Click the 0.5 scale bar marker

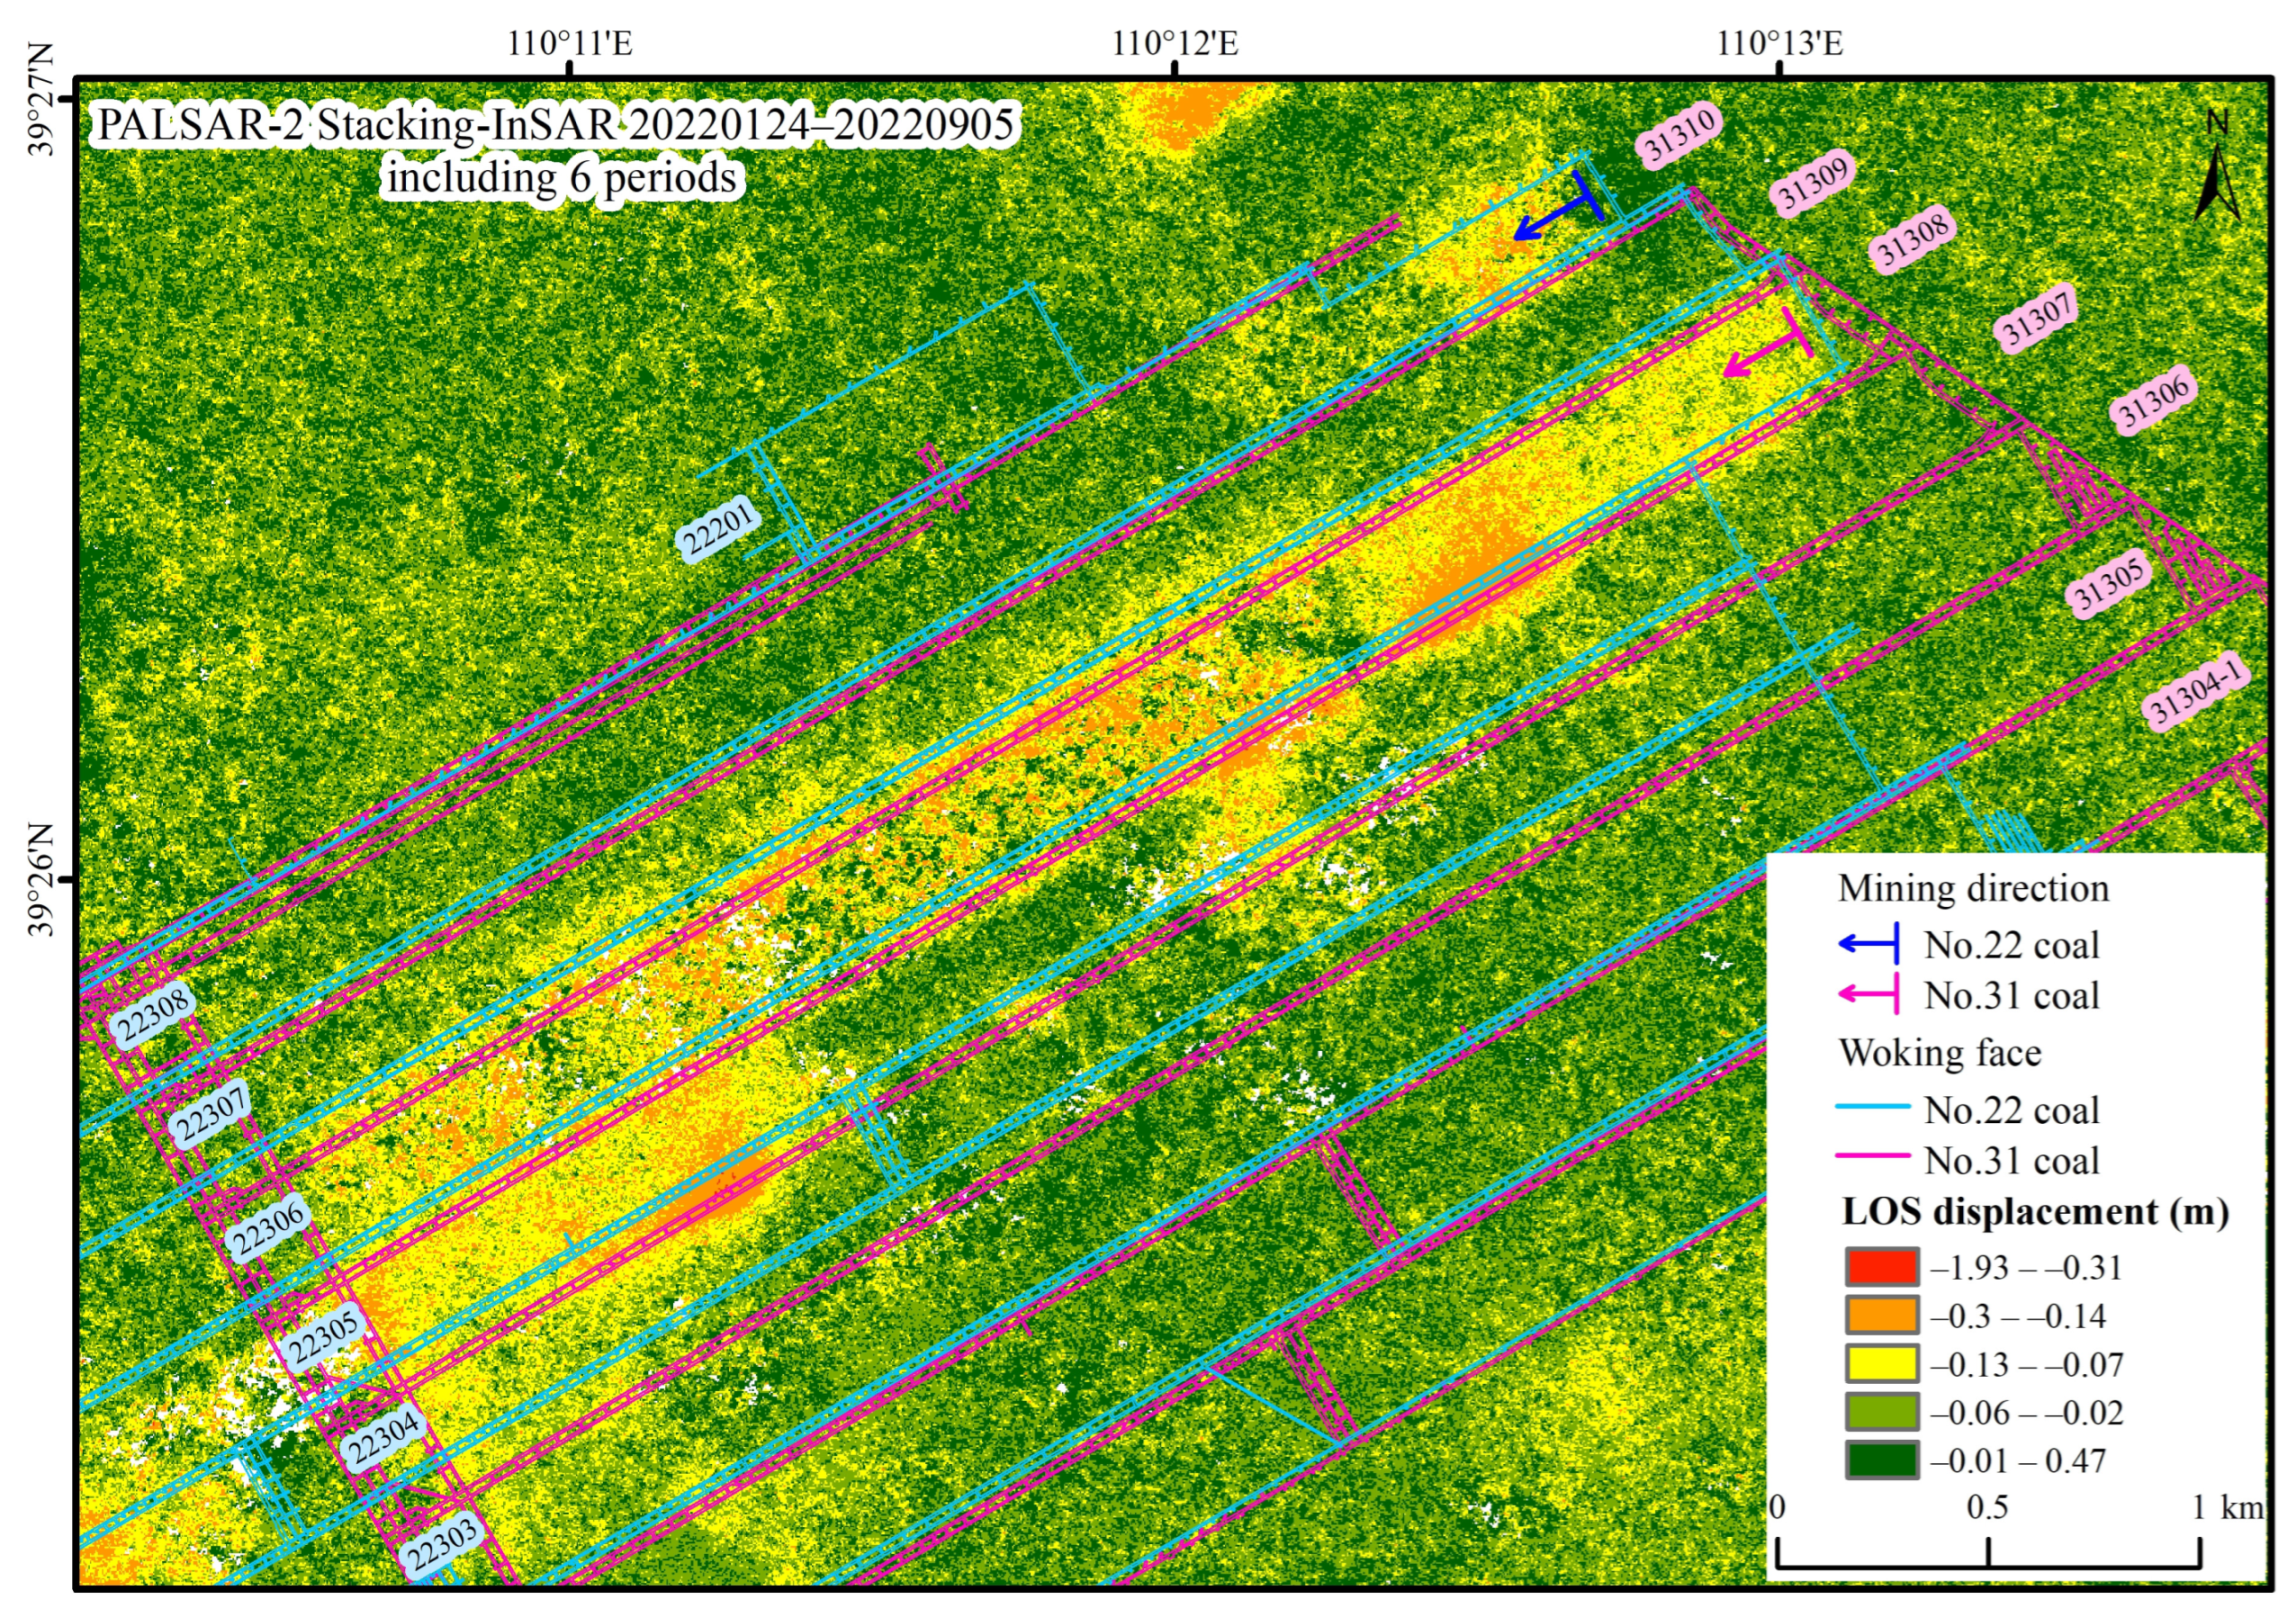tap(1987, 1508)
